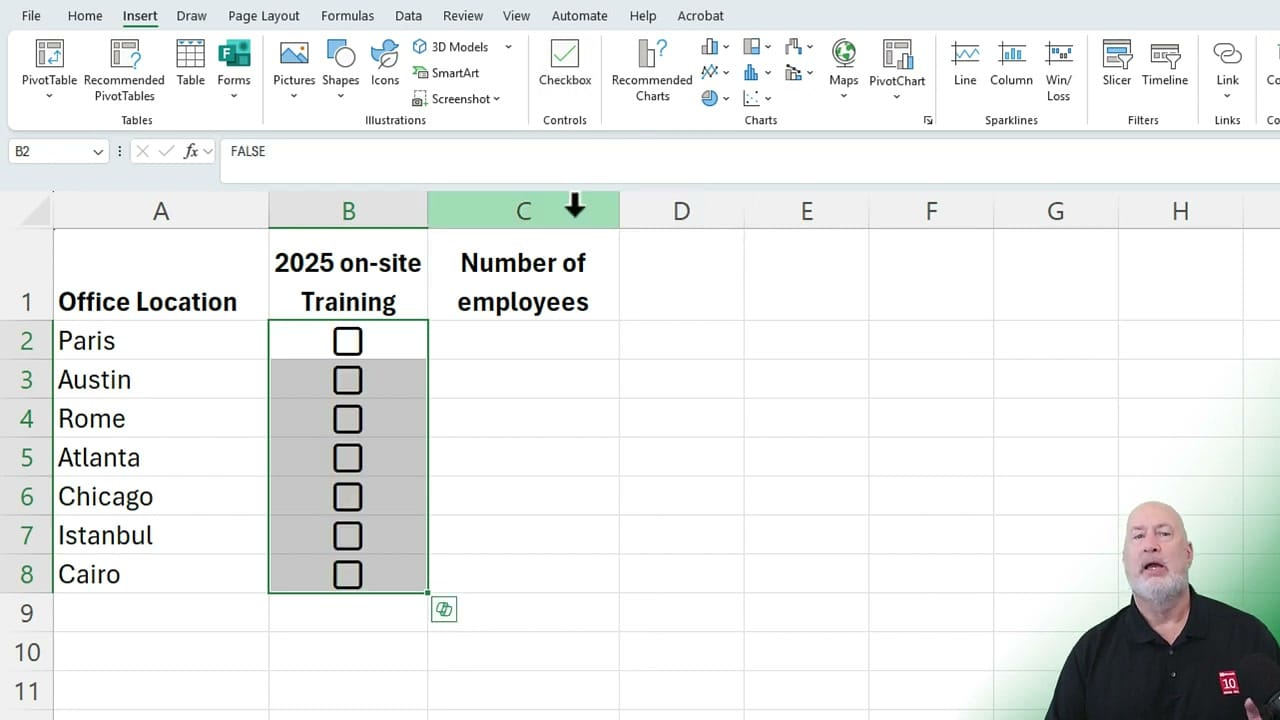Viewport: 1280px width, 720px height.
Task: Insert a Maps chart
Action: tap(843, 62)
